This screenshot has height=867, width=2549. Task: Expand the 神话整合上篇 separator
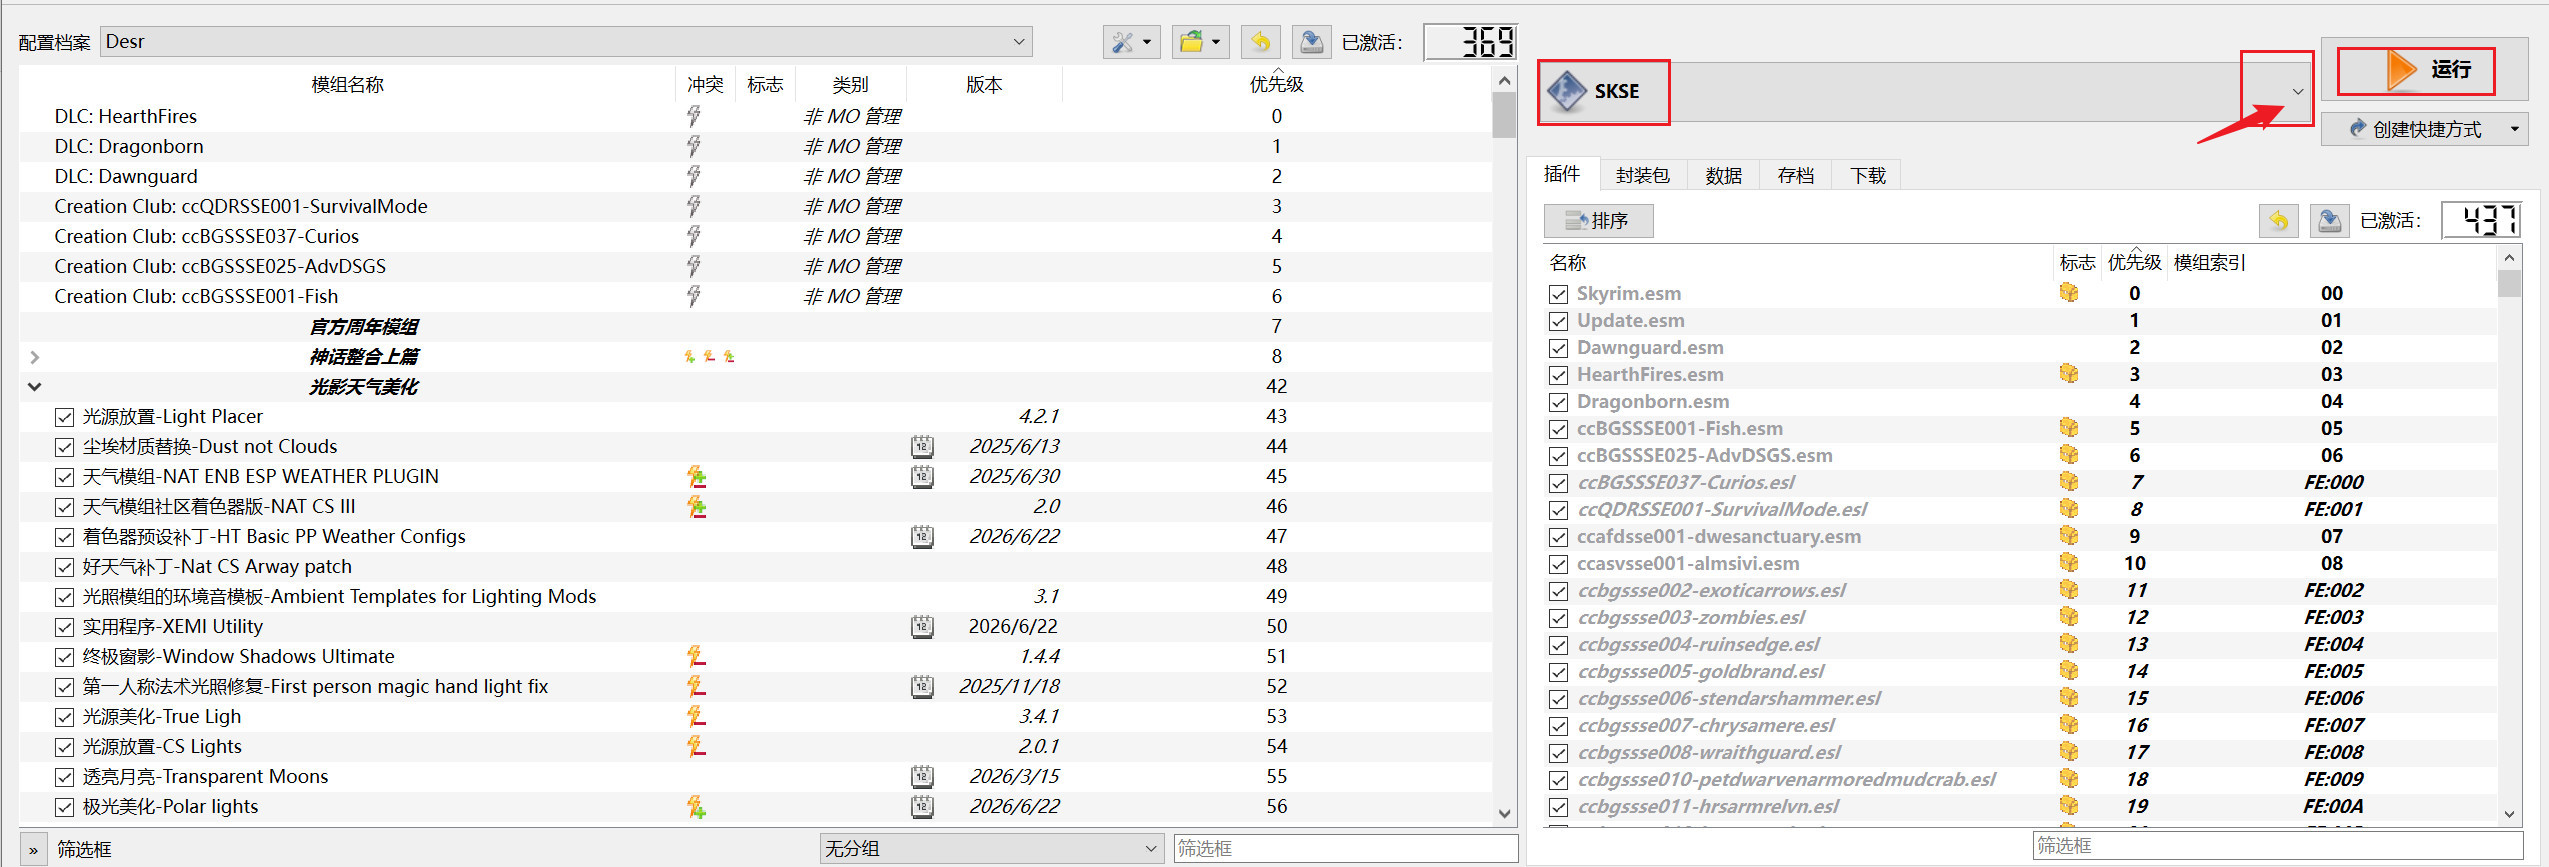[x=35, y=357]
